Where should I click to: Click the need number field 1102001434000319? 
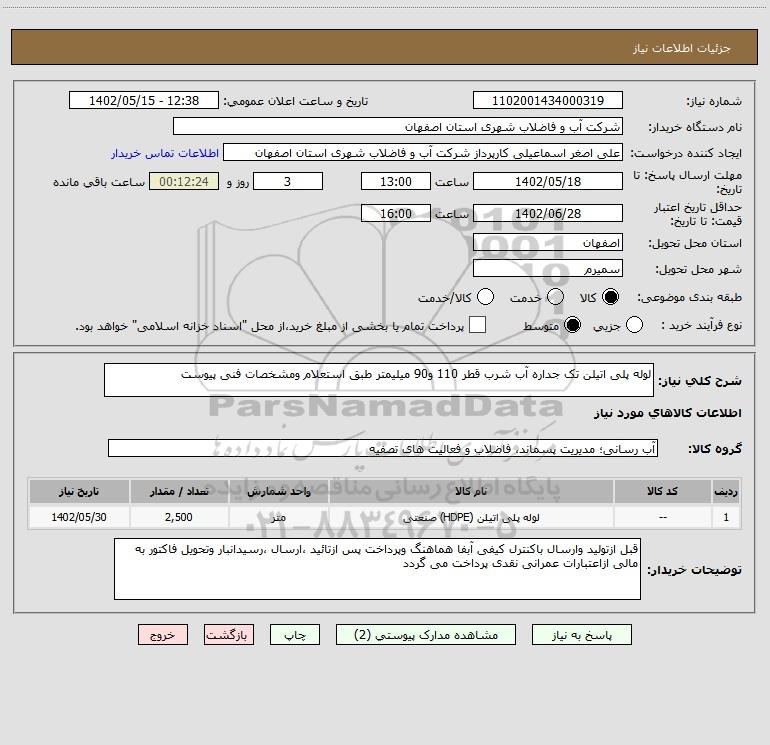click(x=548, y=100)
